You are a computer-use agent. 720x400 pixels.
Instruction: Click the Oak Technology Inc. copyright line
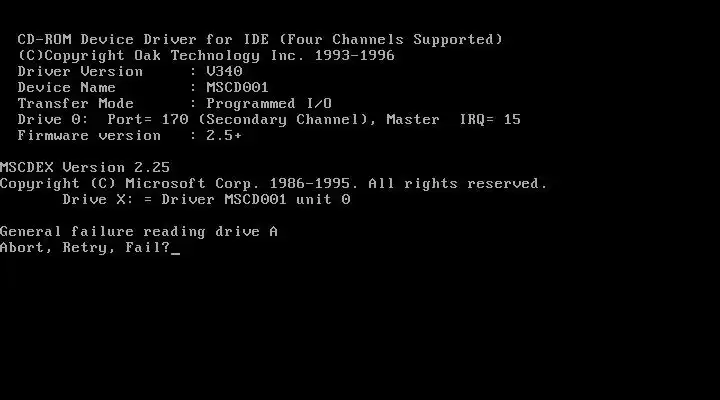[x=206, y=56]
